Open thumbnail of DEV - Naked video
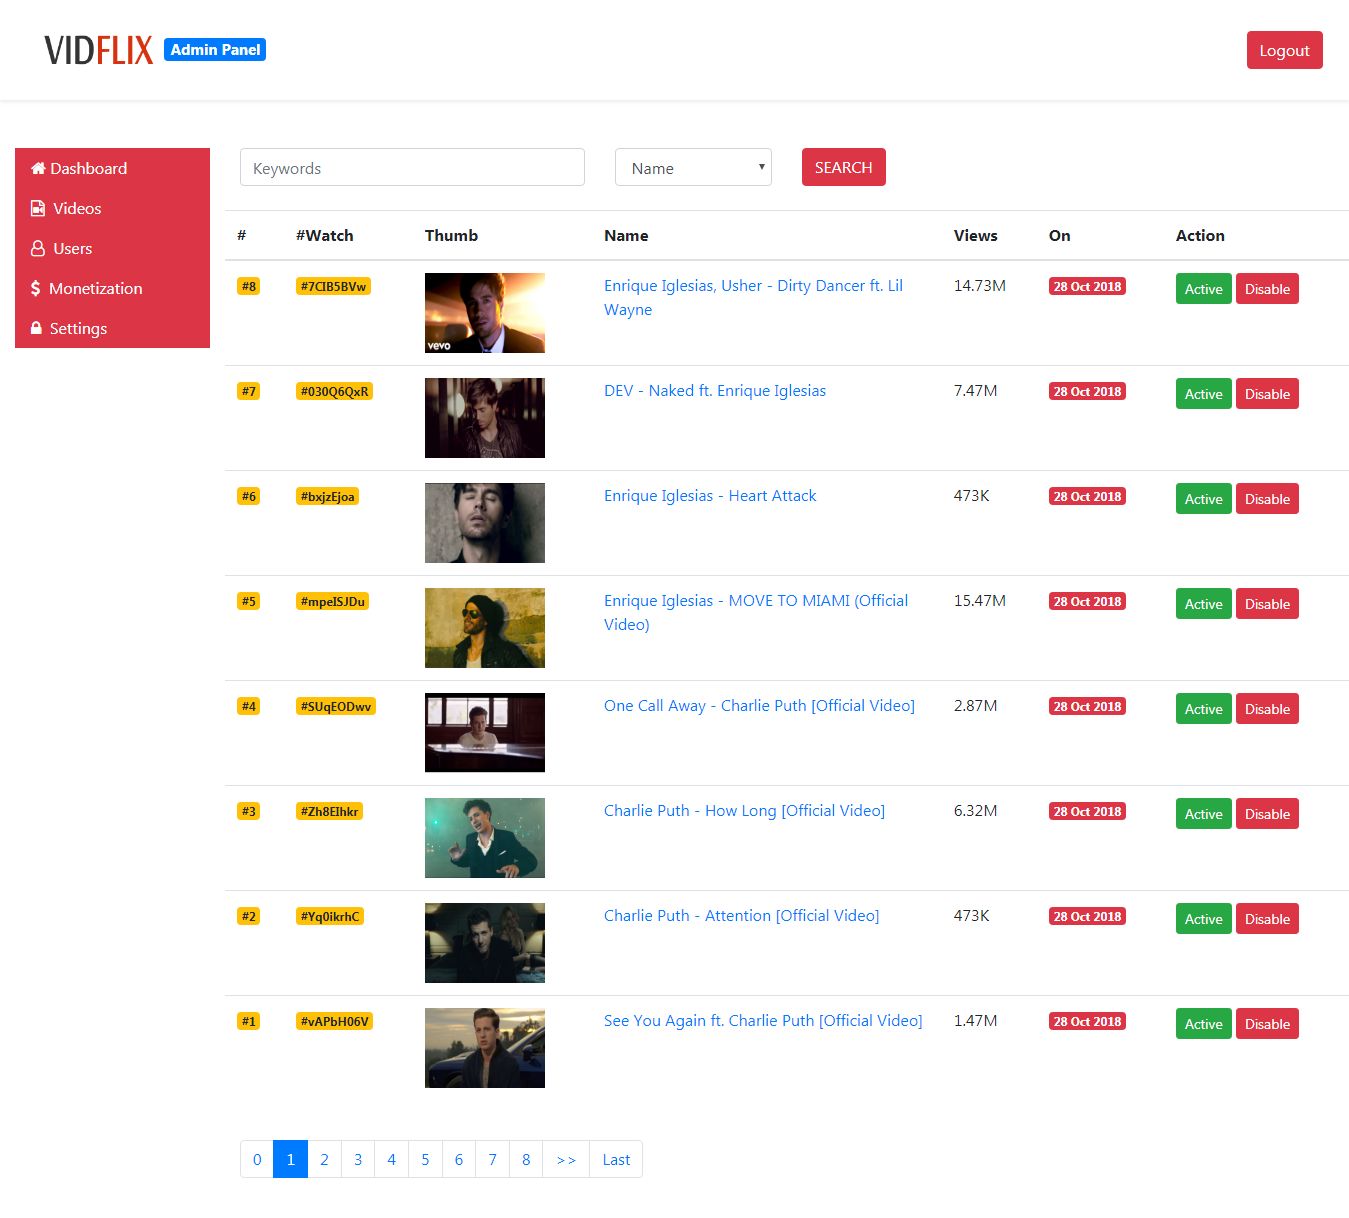 click(485, 418)
